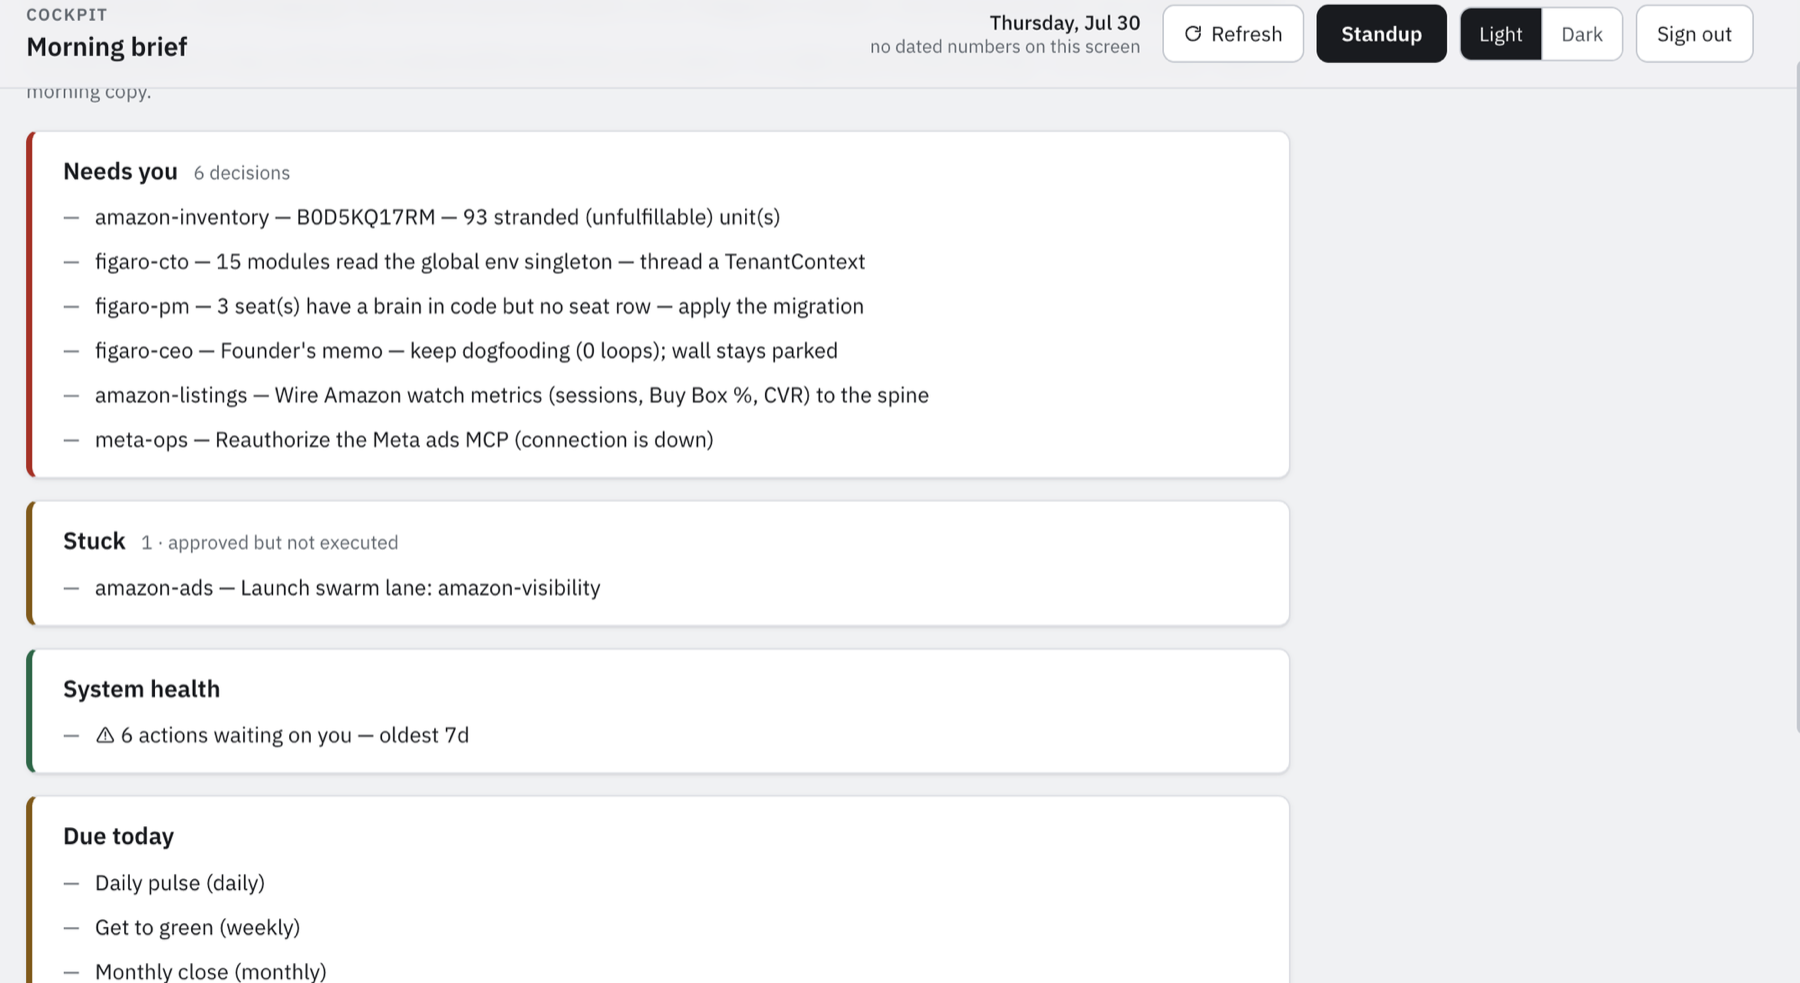The width and height of the screenshot is (1800, 983).
Task: Click the warning triangle in System health
Action: point(105,735)
